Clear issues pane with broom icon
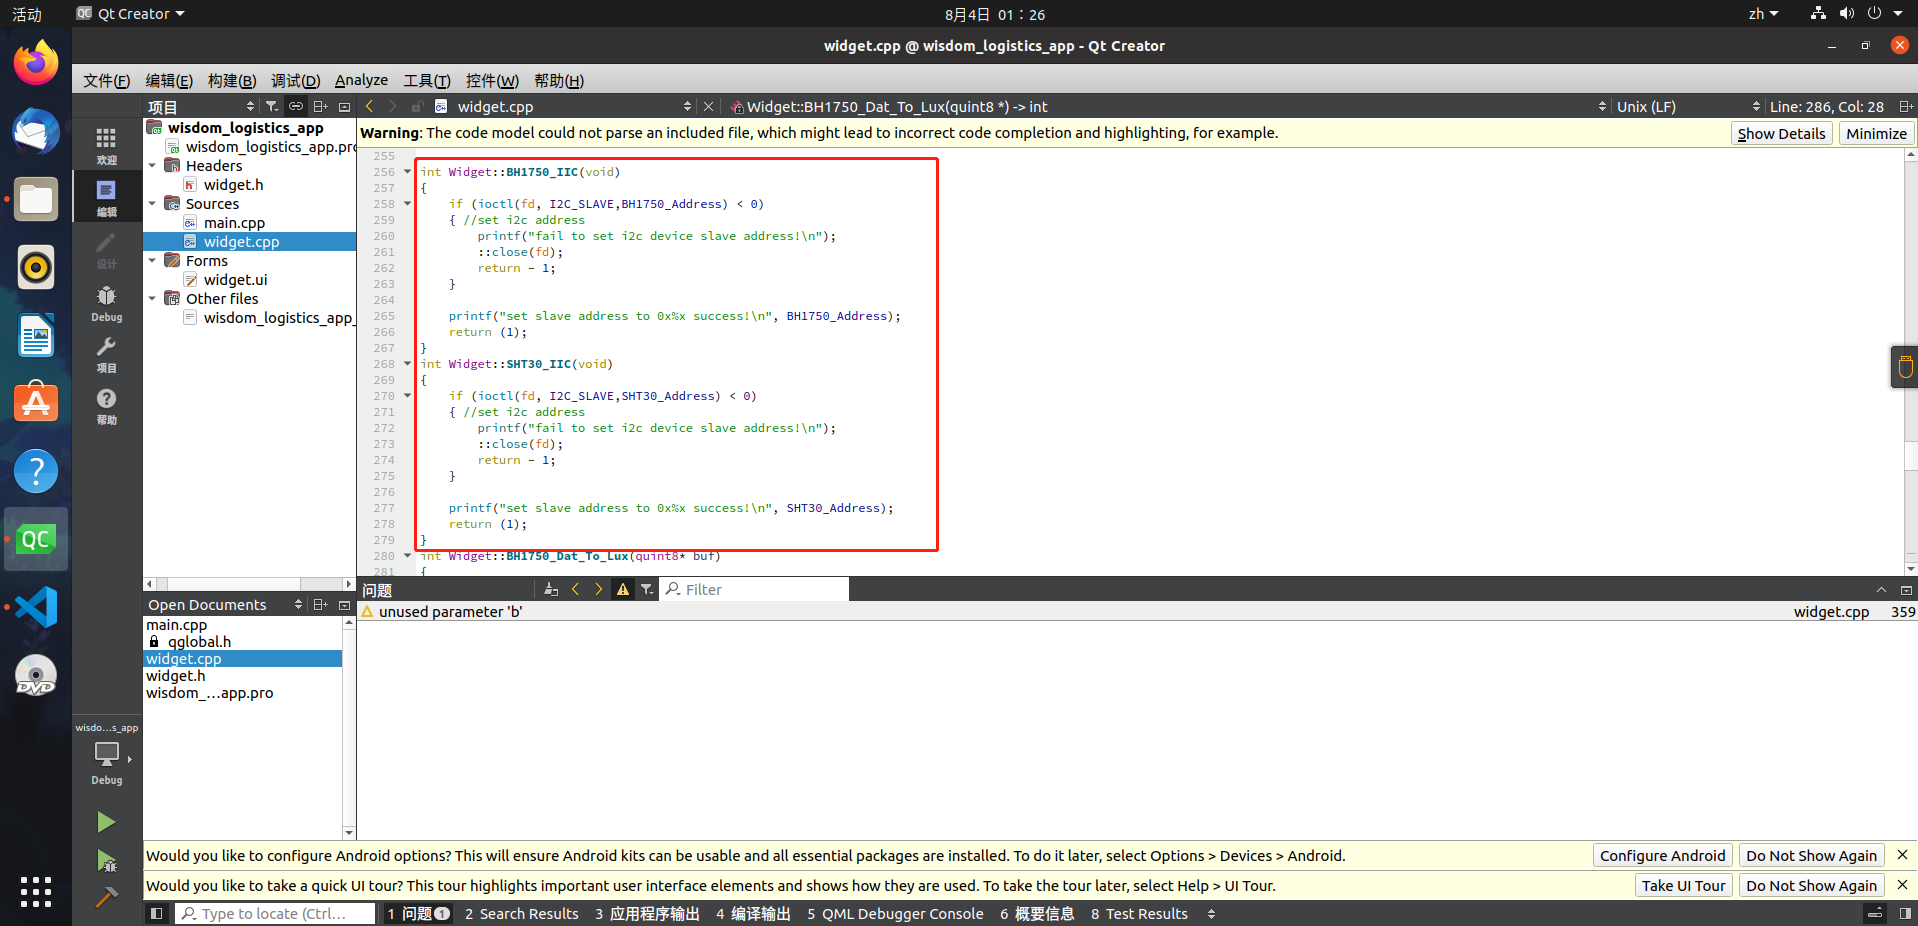Screen dimensions: 1918x926 tap(551, 589)
